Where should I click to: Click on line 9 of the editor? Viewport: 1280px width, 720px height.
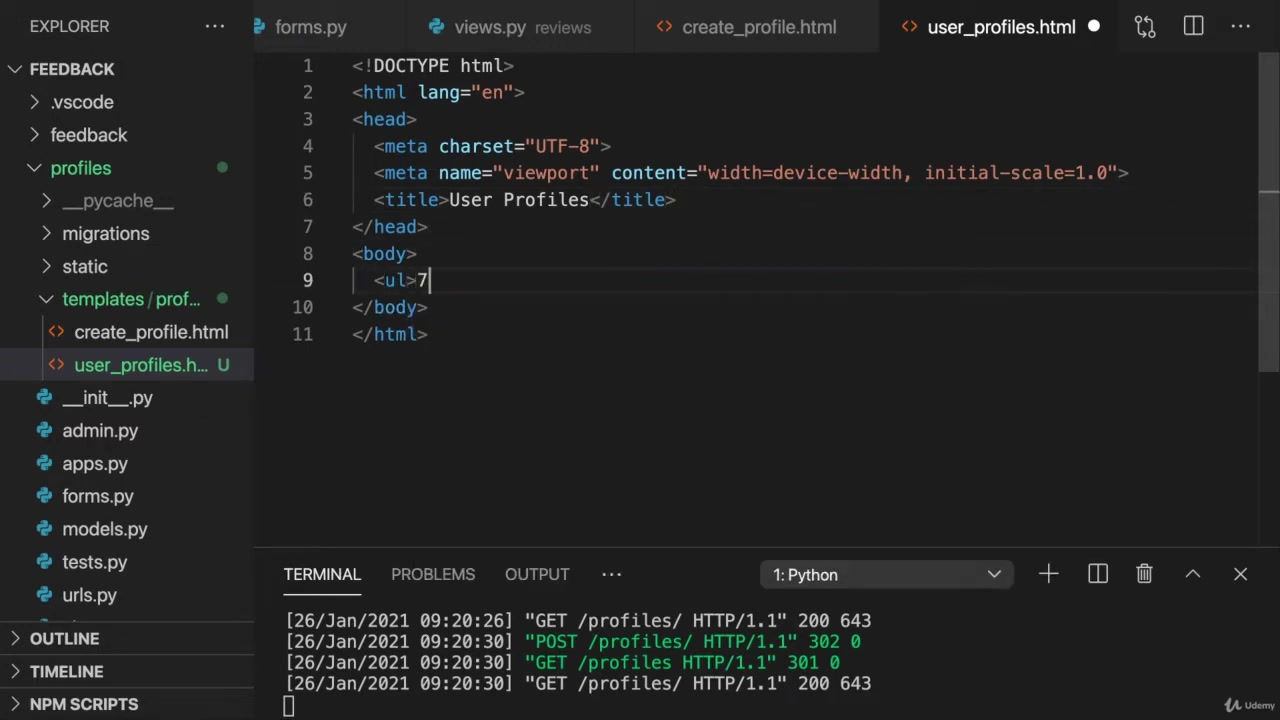700,280
